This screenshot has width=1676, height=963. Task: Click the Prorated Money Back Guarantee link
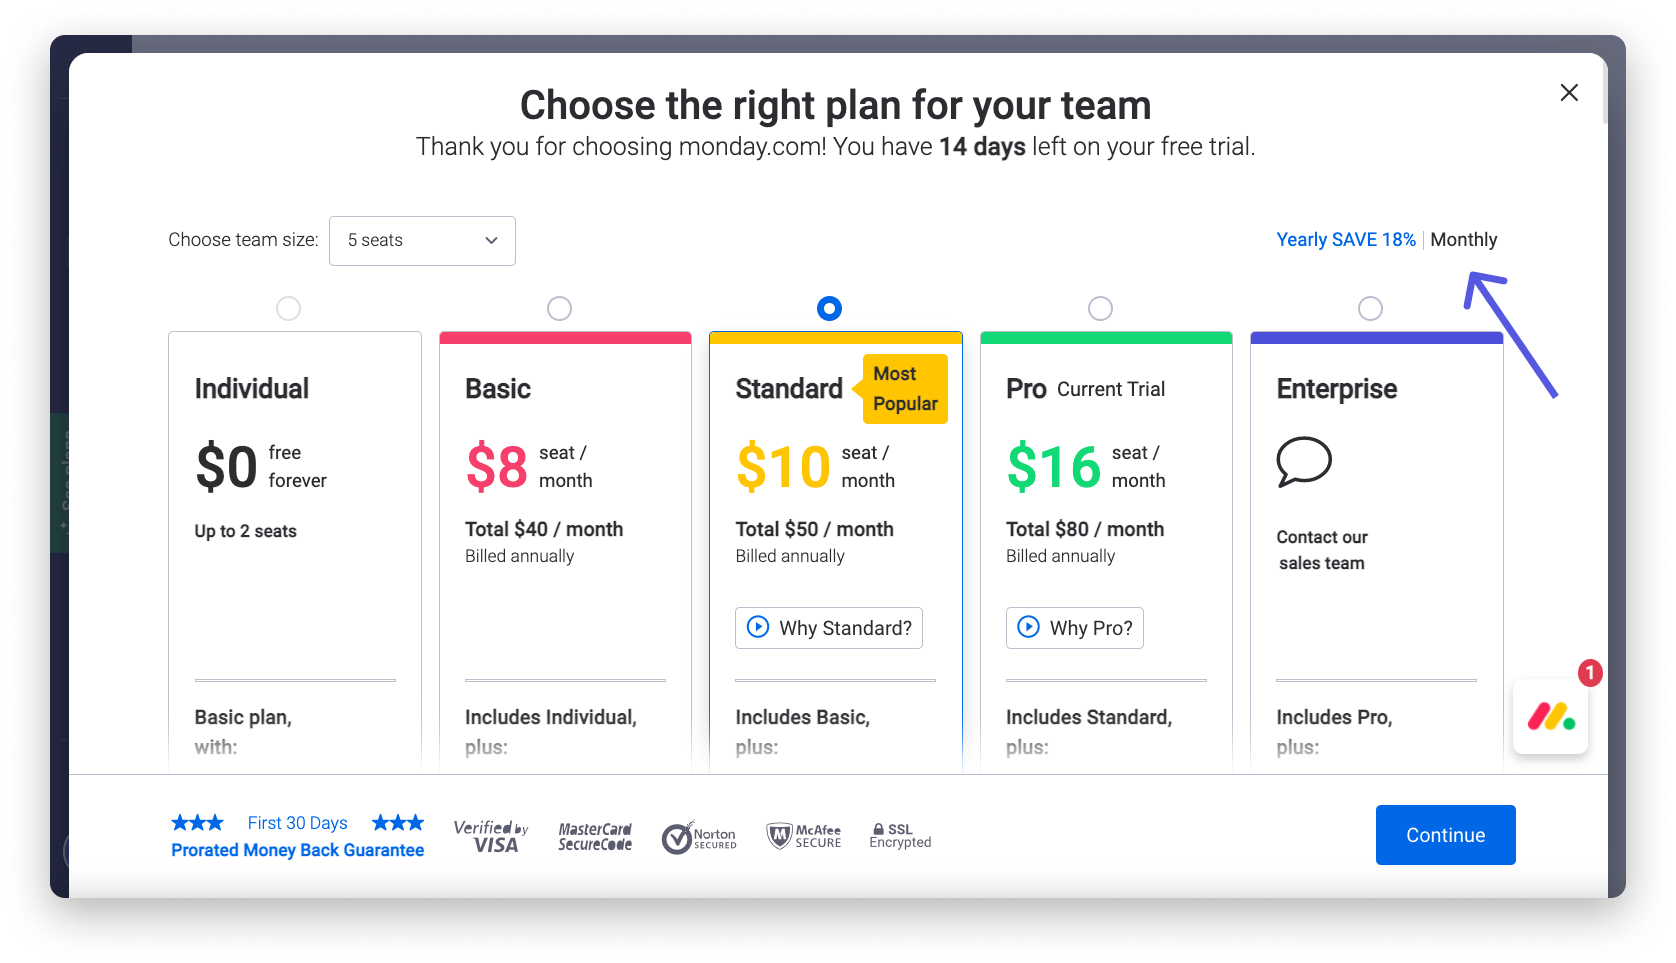297,850
